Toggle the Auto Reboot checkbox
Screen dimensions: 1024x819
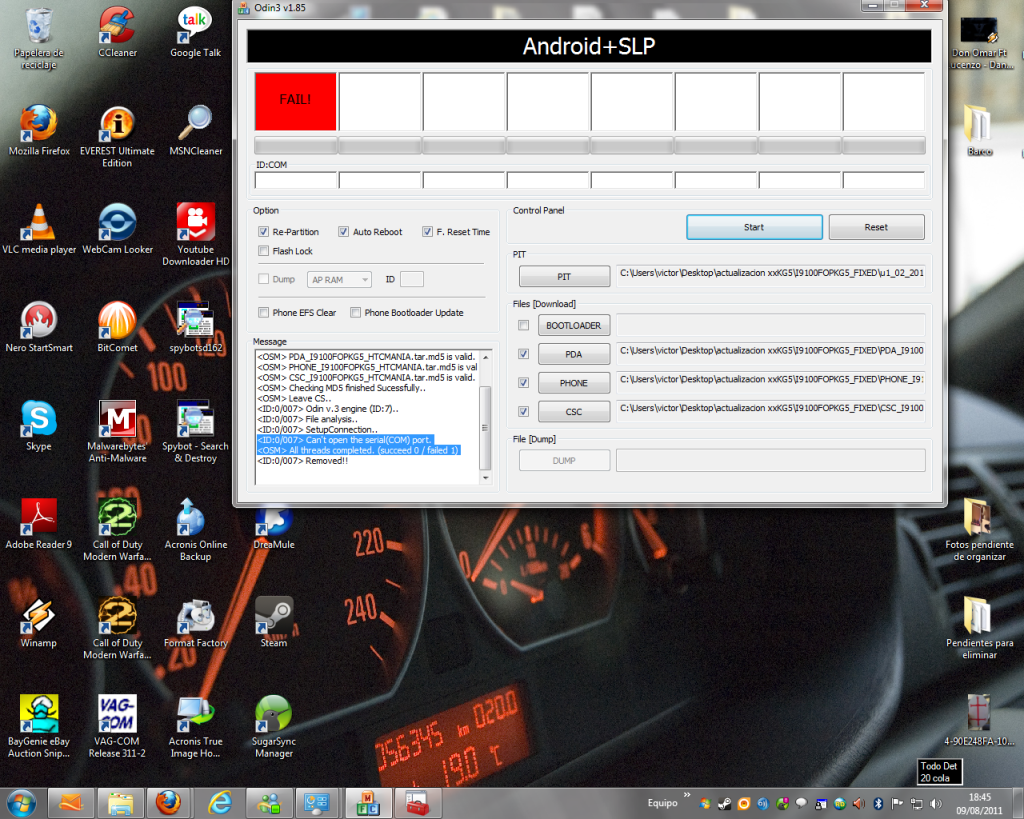pos(344,232)
